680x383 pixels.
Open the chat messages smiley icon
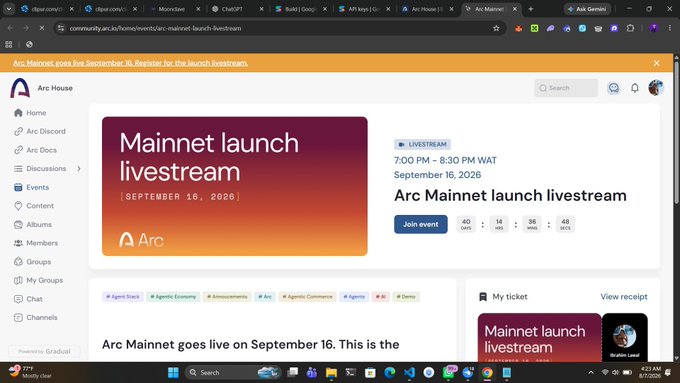(614, 88)
